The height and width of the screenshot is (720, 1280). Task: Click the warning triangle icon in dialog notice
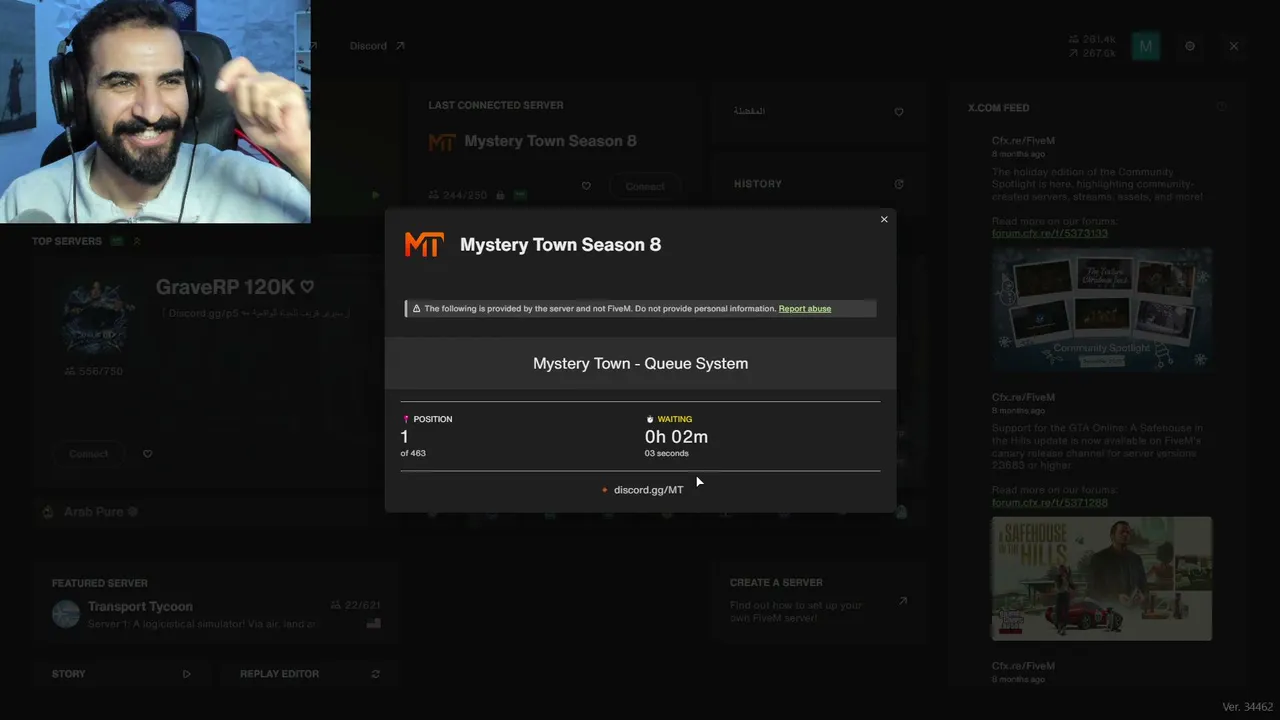pos(416,309)
